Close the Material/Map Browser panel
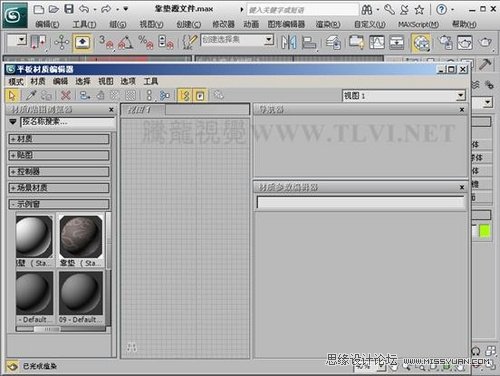Image resolution: width=500 pixels, height=376 pixels. 111,110
